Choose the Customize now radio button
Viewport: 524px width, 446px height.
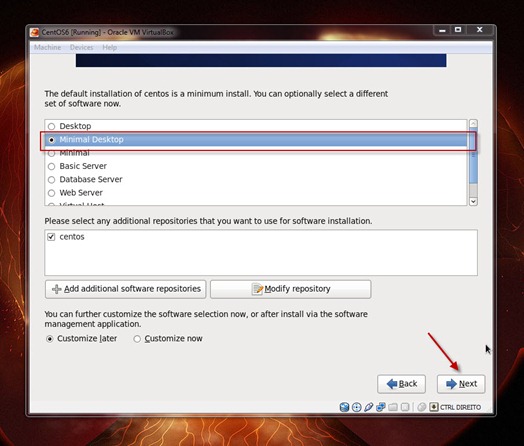tap(137, 339)
